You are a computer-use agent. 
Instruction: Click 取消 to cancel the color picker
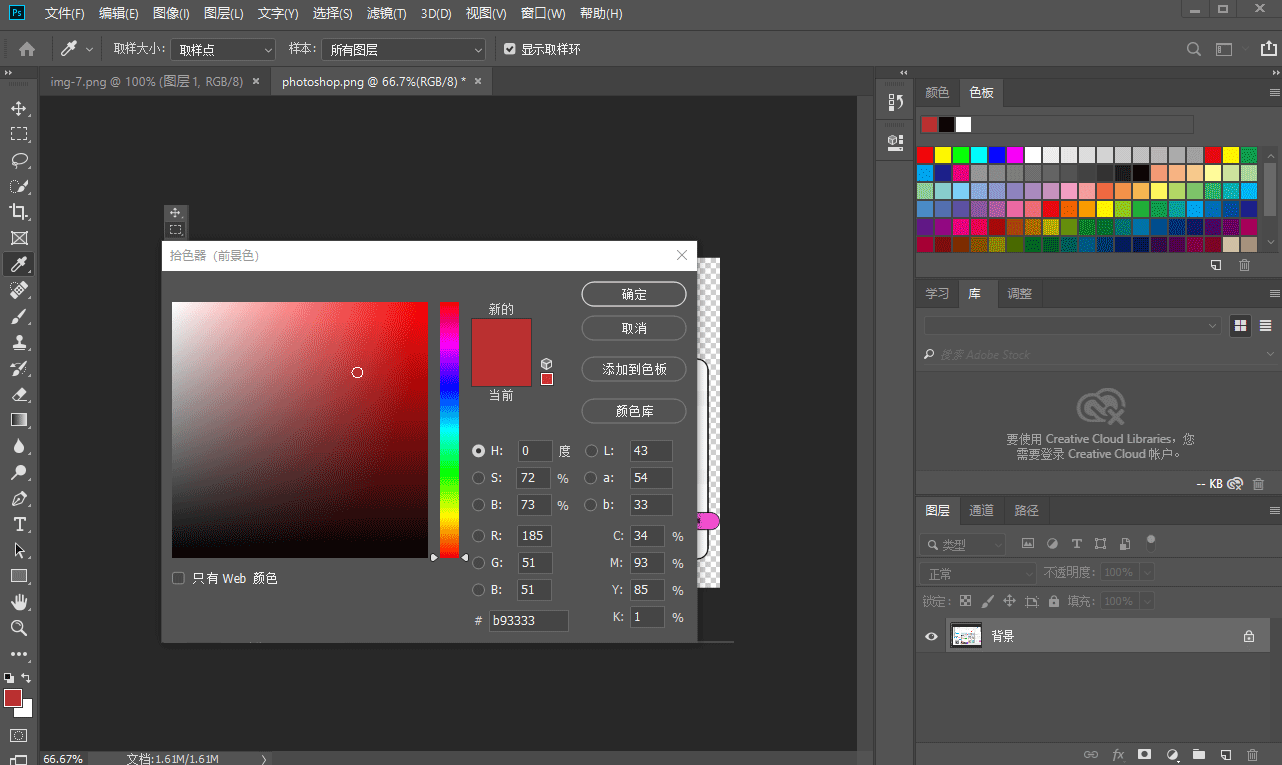coord(634,328)
